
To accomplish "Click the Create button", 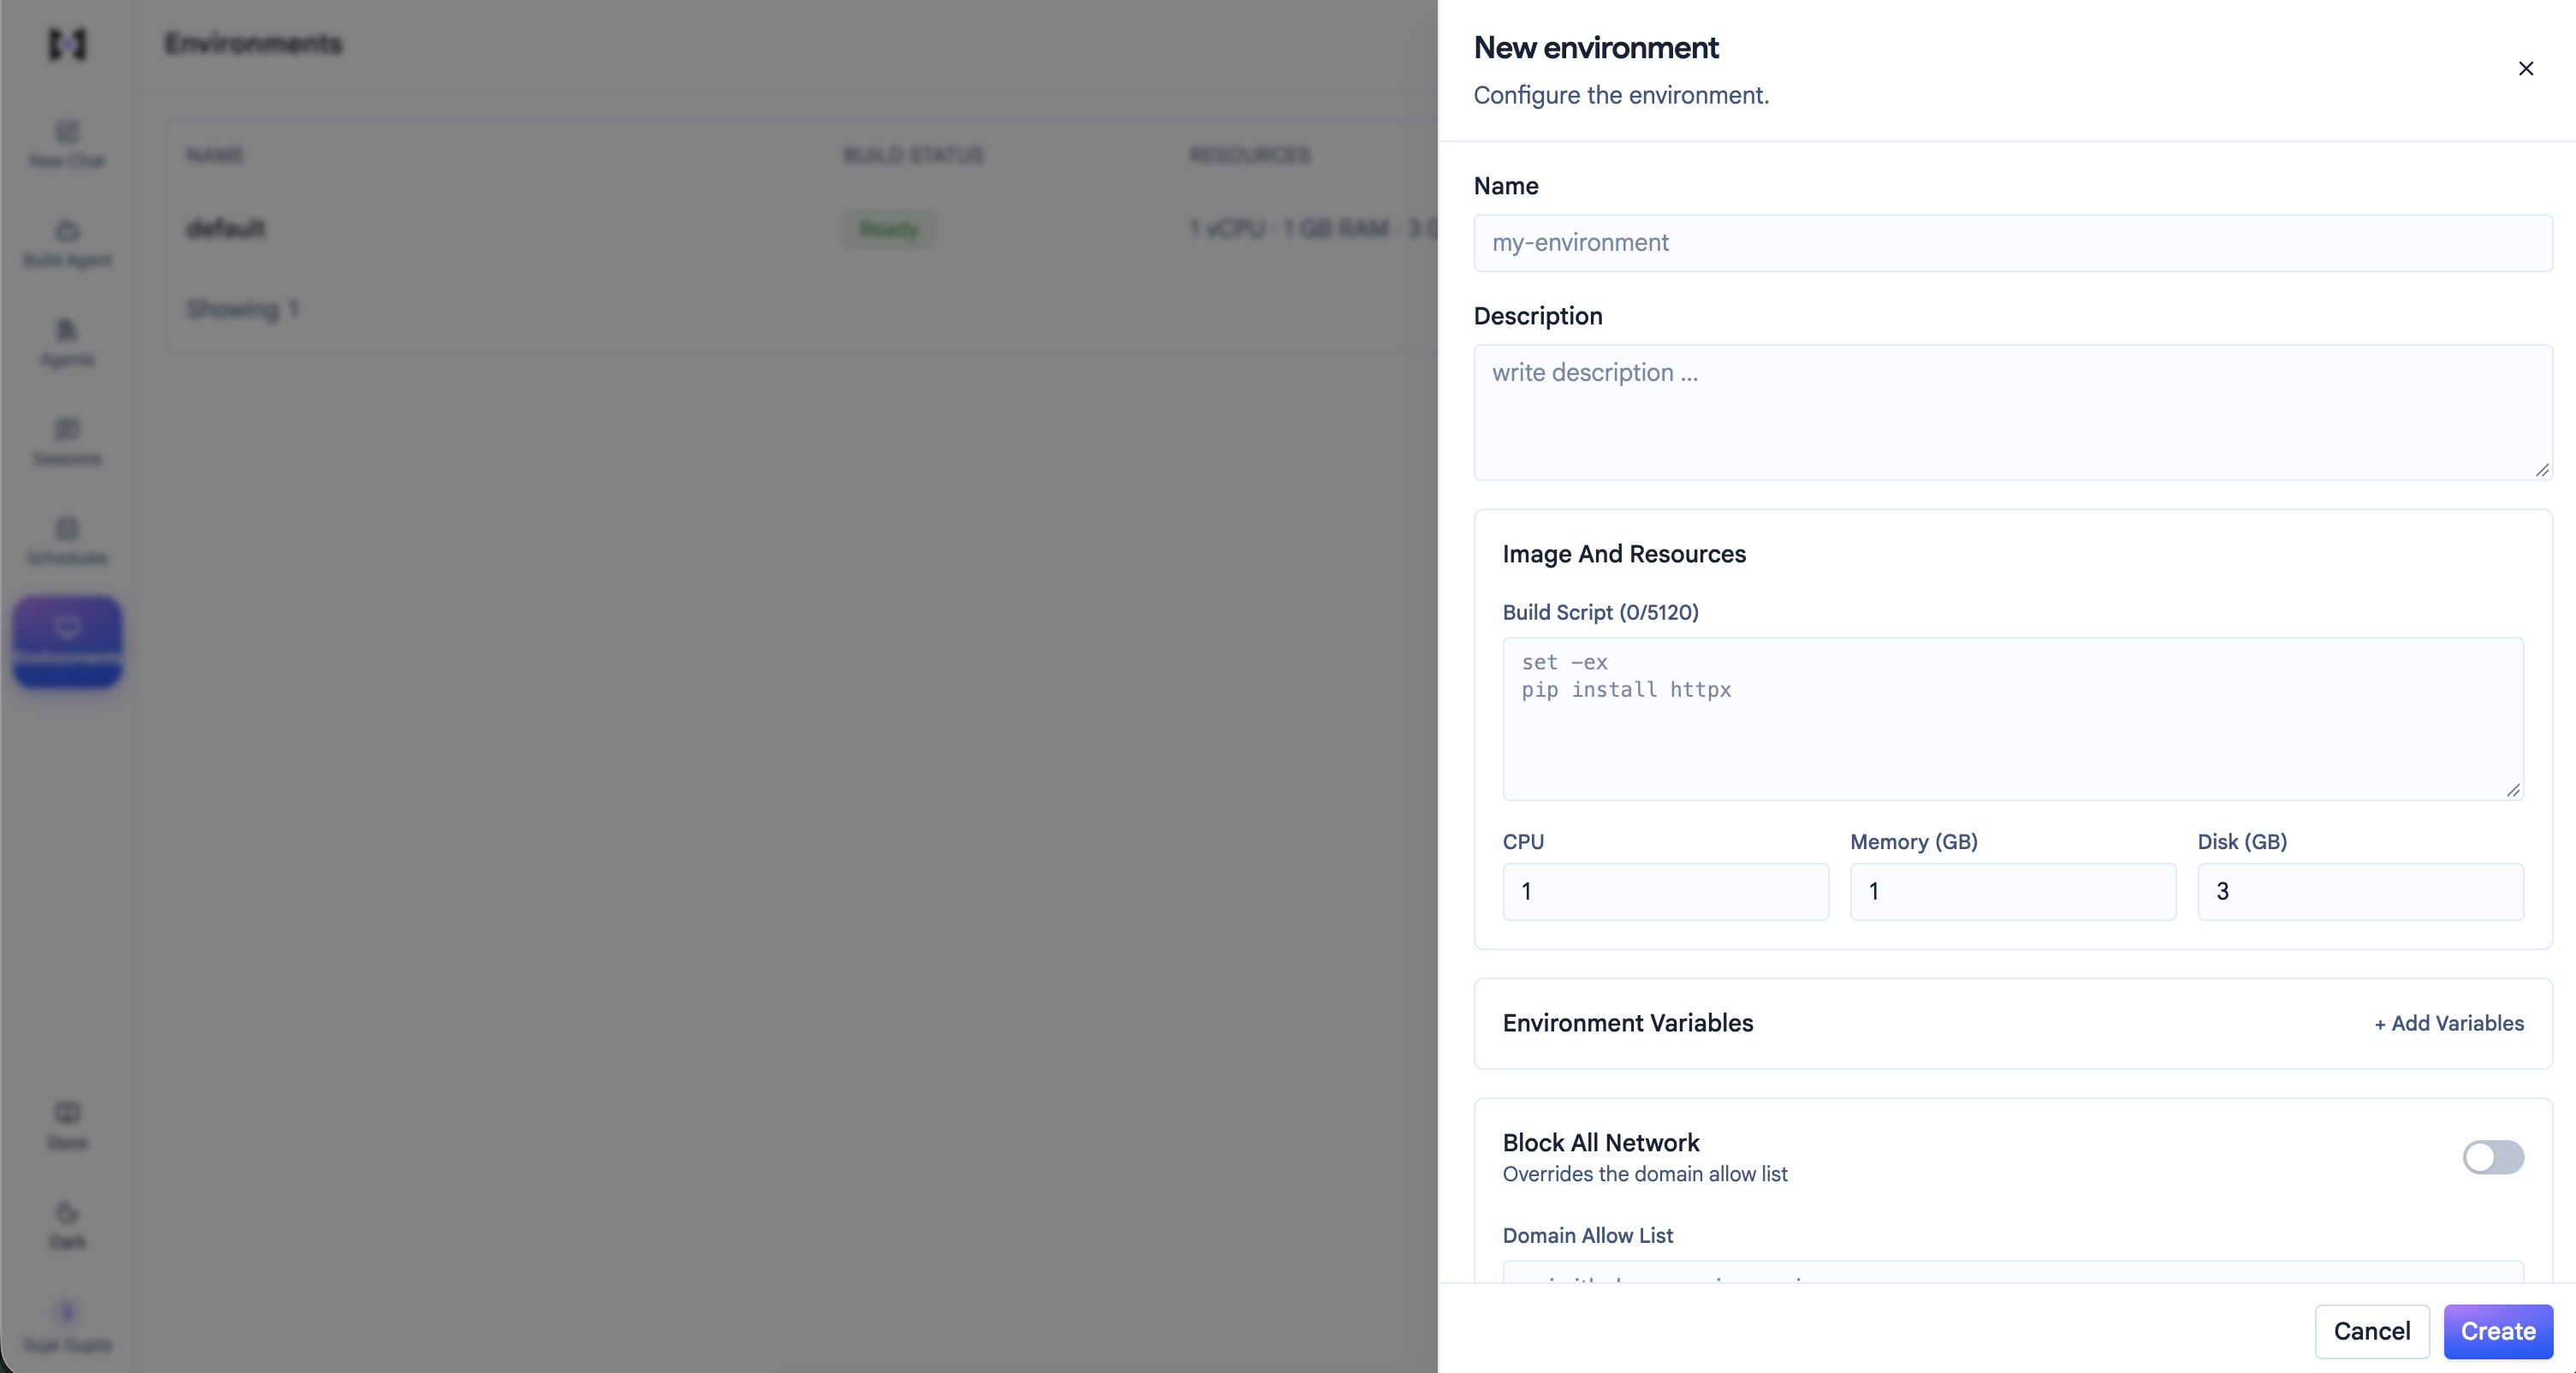I will tap(2498, 1331).
